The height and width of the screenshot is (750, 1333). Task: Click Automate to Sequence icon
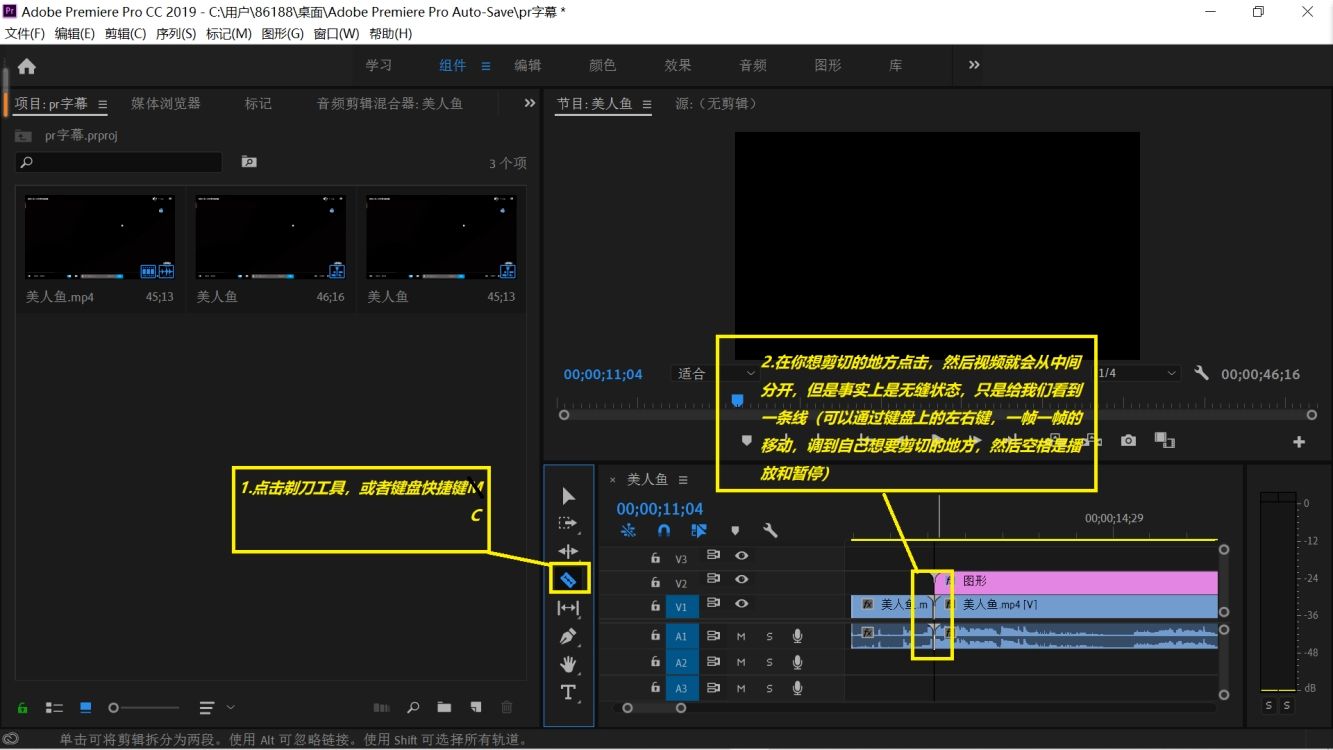coord(381,708)
